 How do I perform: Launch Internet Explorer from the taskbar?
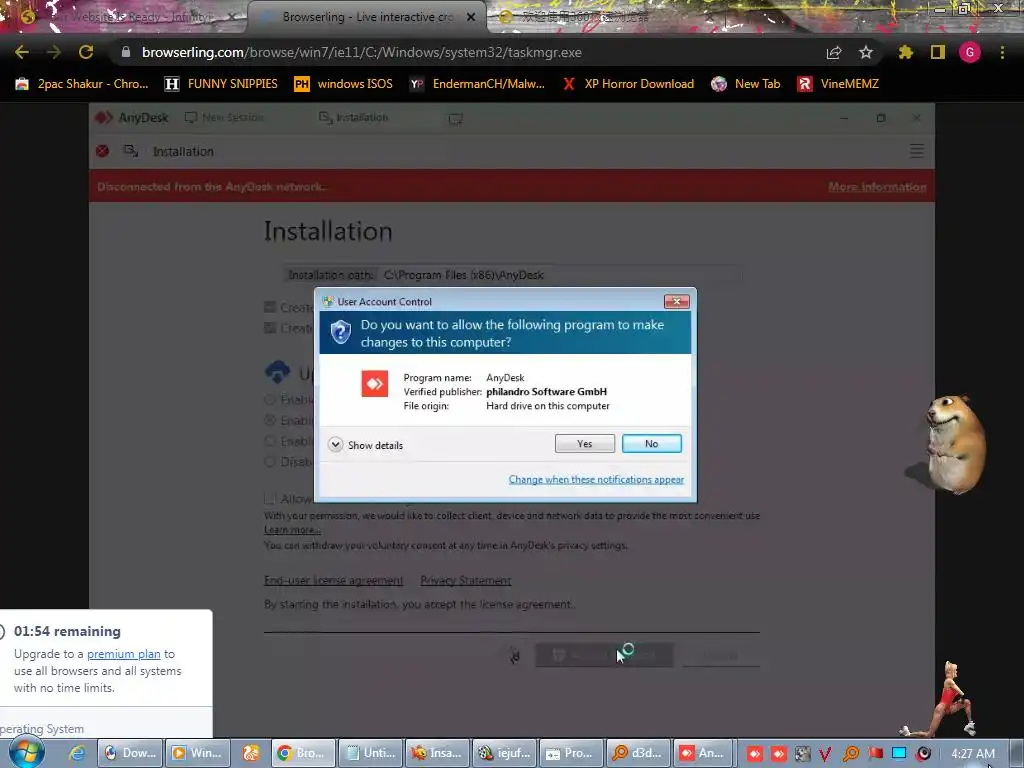coord(77,753)
